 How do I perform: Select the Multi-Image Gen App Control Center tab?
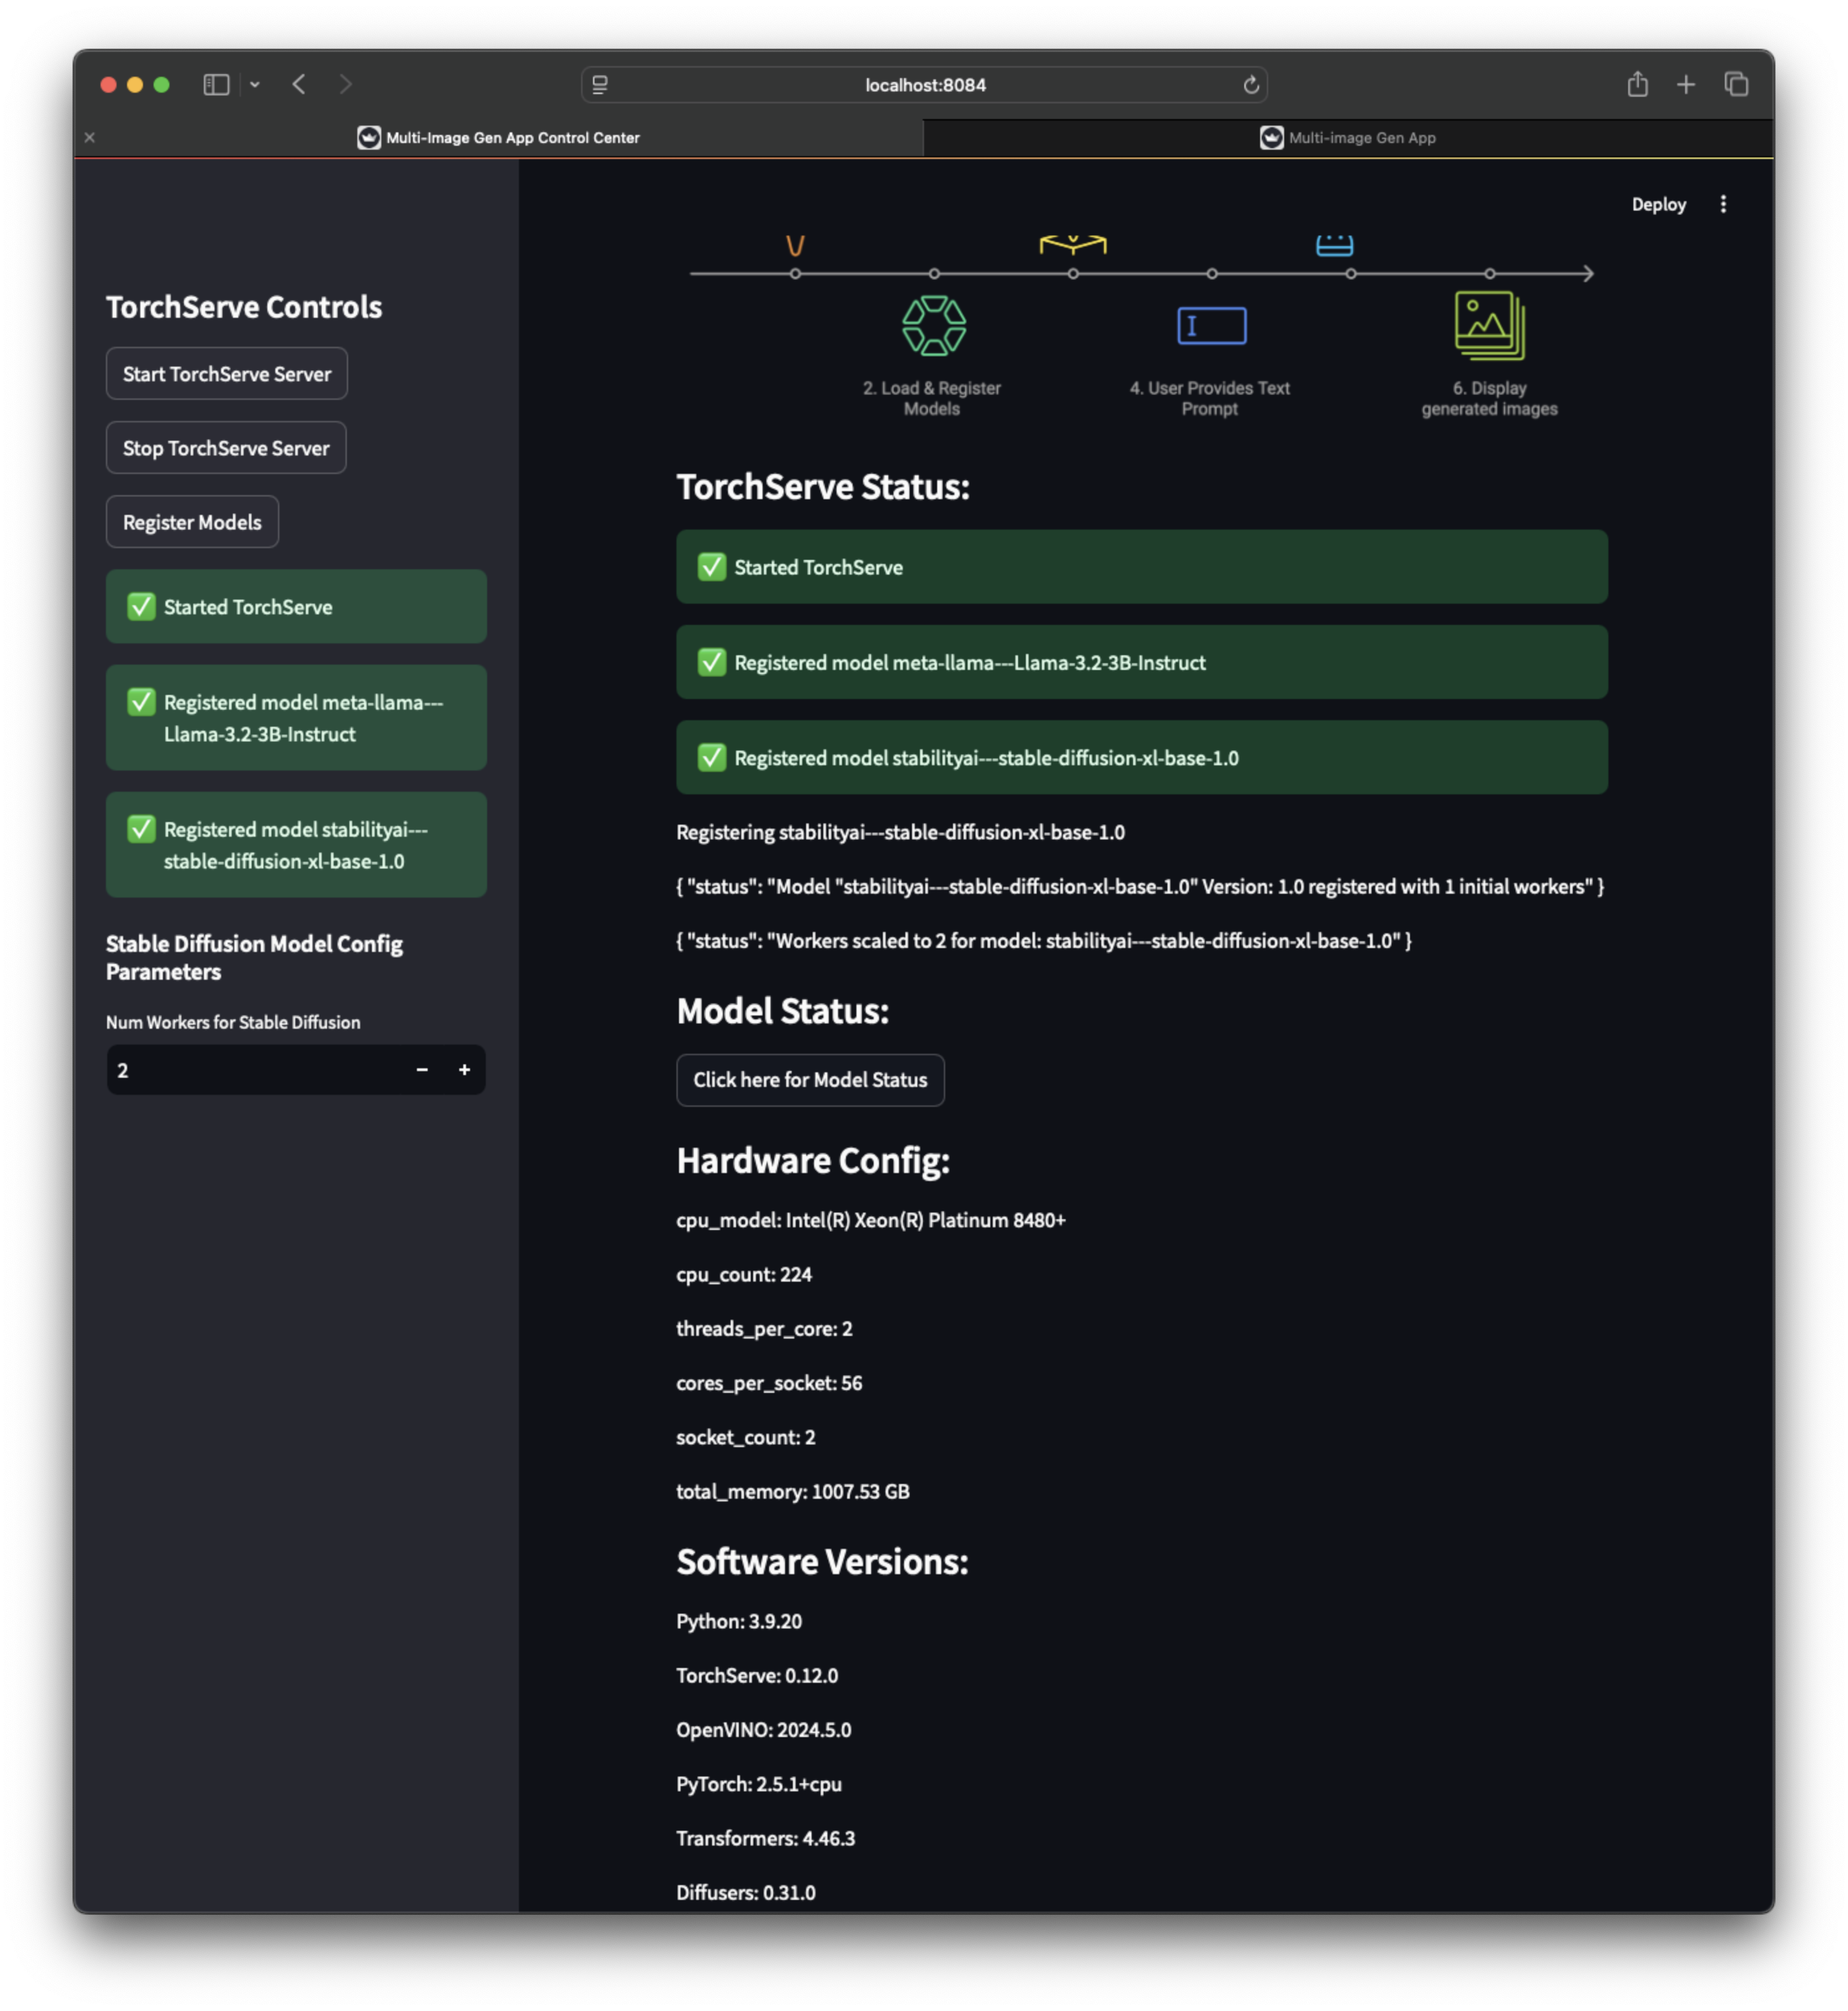pos(499,138)
